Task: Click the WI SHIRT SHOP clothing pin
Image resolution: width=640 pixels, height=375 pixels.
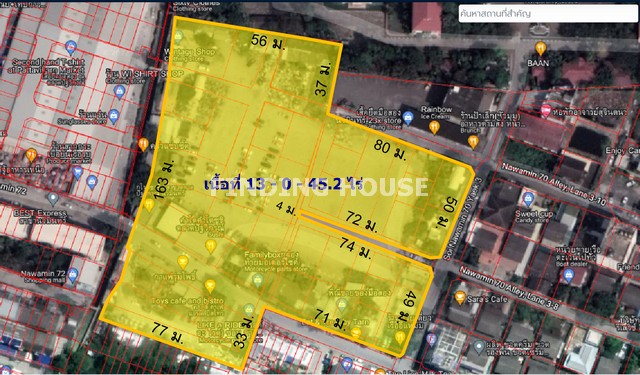Action: 119,92
